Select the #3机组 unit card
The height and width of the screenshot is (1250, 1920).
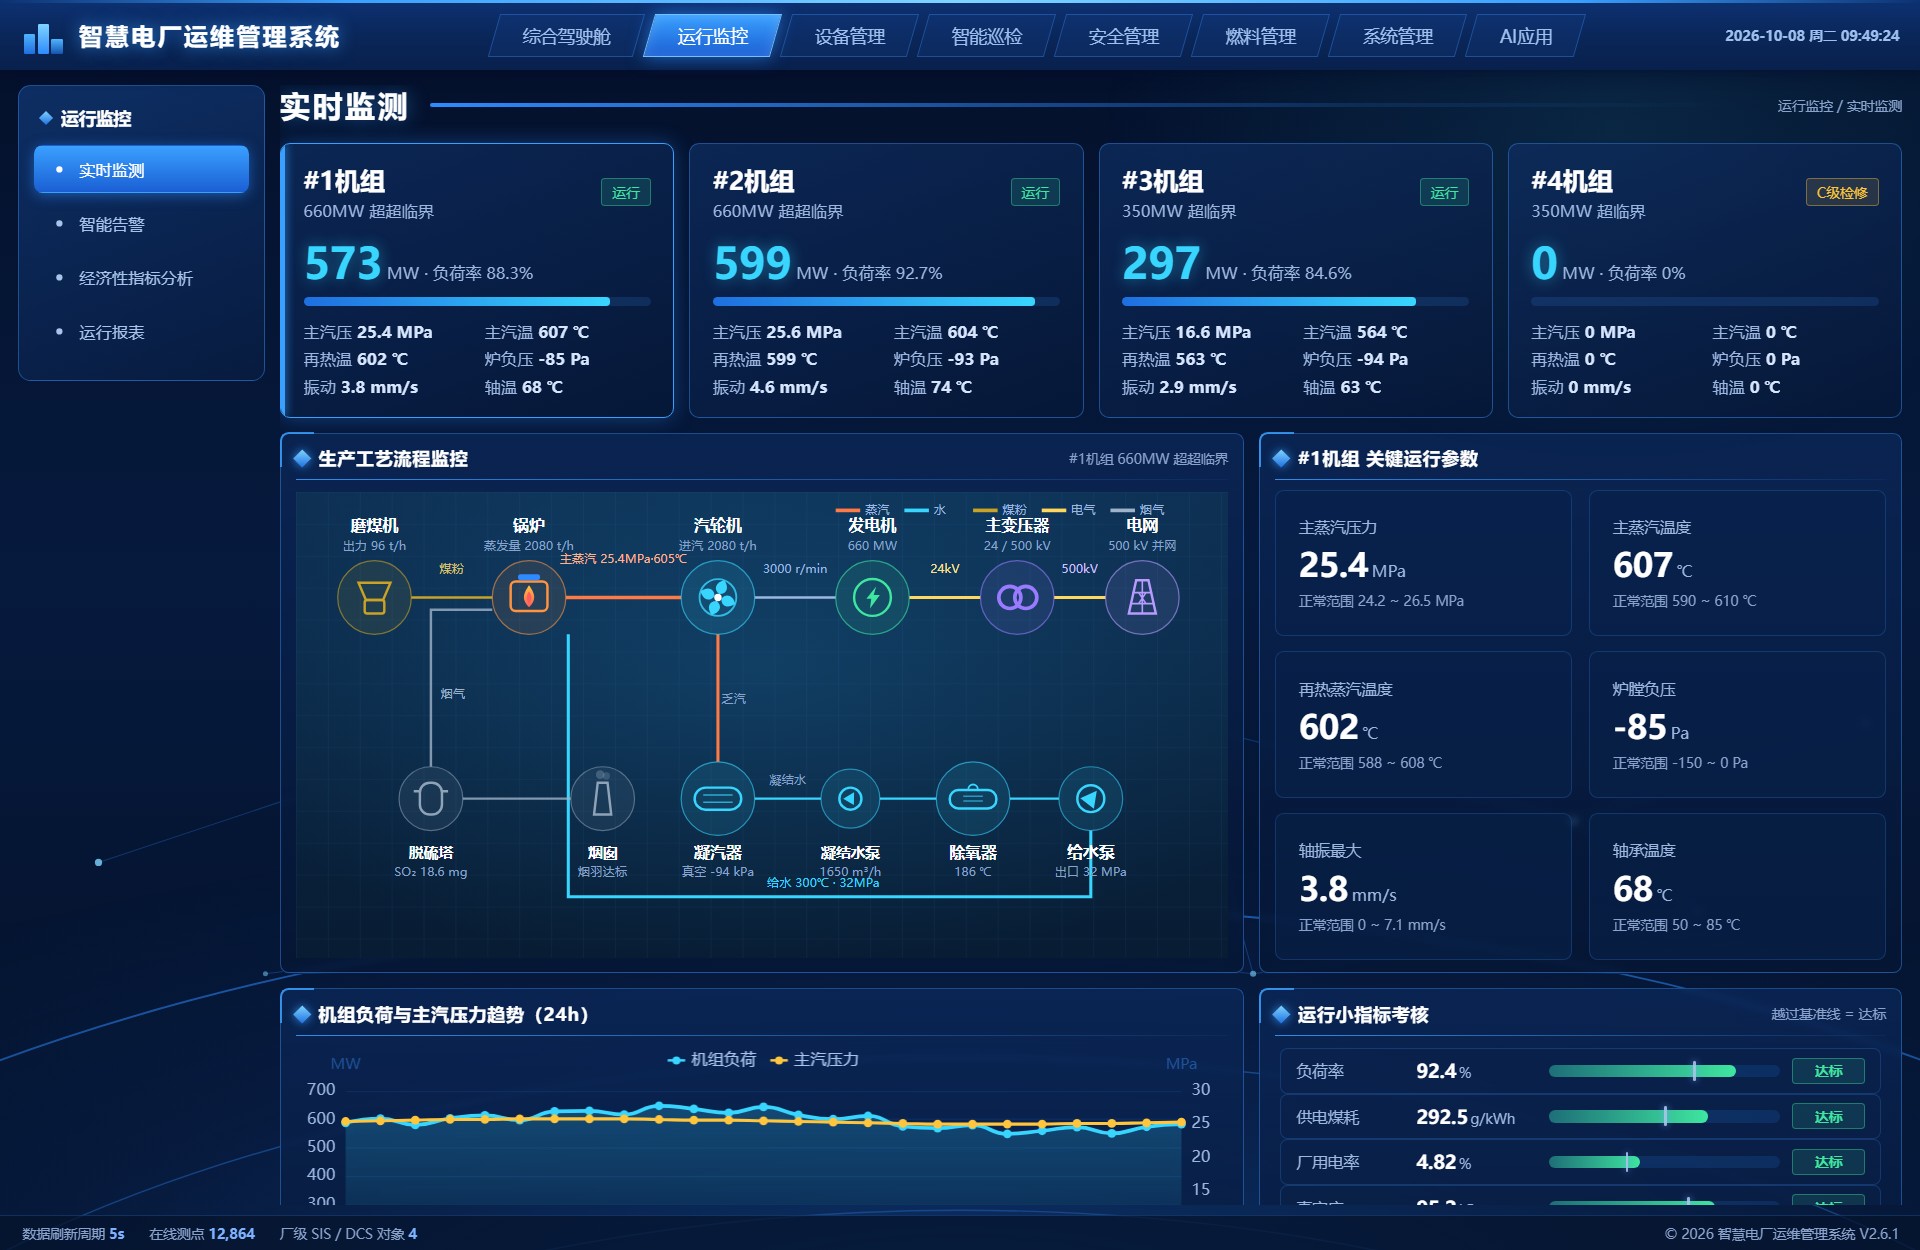1295,280
